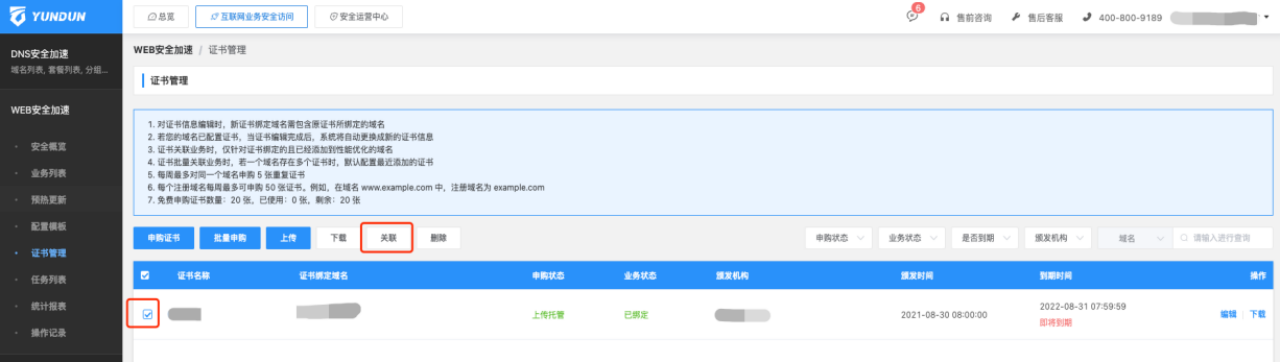Open the 申购状态 filter dropdown
Screen dimensions: 1280x362
click(838, 238)
